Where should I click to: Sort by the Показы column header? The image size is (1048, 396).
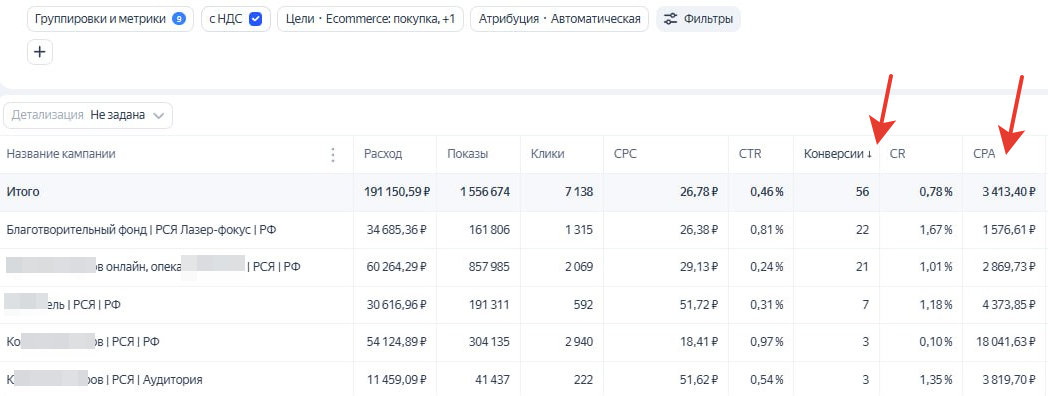tap(467, 154)
